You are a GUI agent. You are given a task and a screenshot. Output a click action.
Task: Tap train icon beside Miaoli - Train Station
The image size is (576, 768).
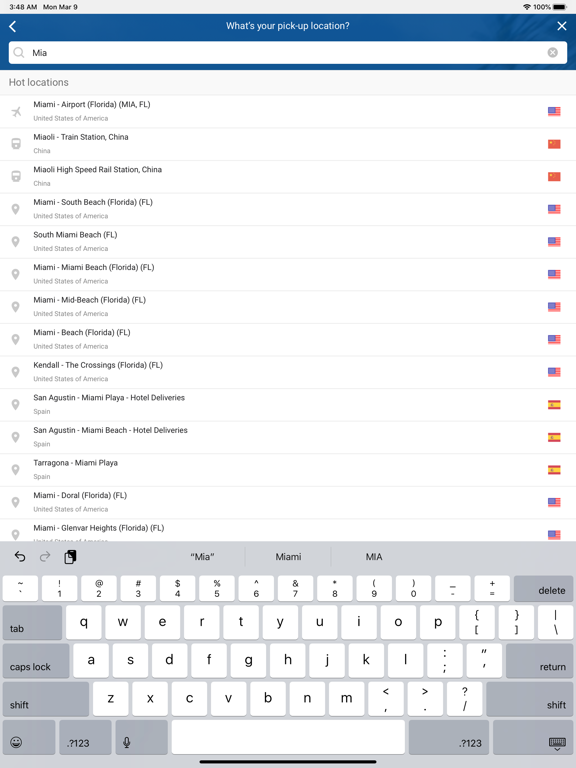(16, 144)
